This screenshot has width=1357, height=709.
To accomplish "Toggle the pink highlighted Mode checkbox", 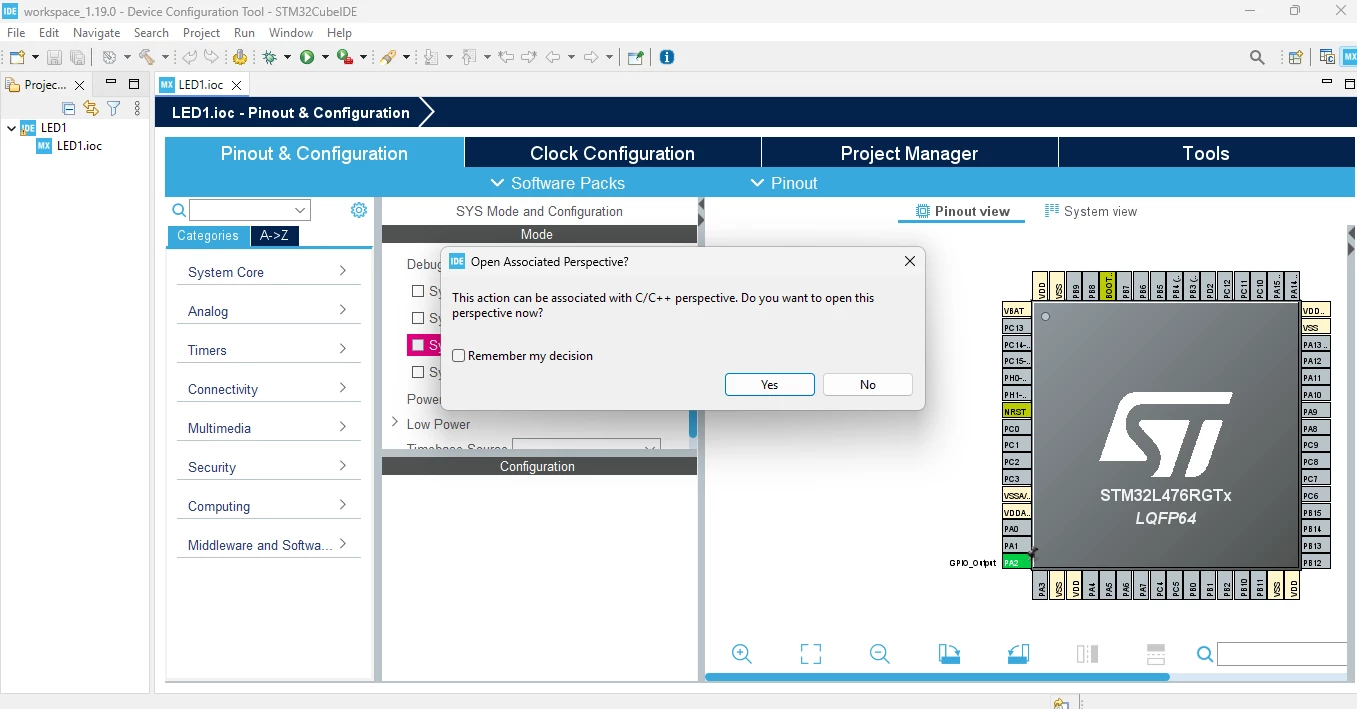I will [418, 345].
